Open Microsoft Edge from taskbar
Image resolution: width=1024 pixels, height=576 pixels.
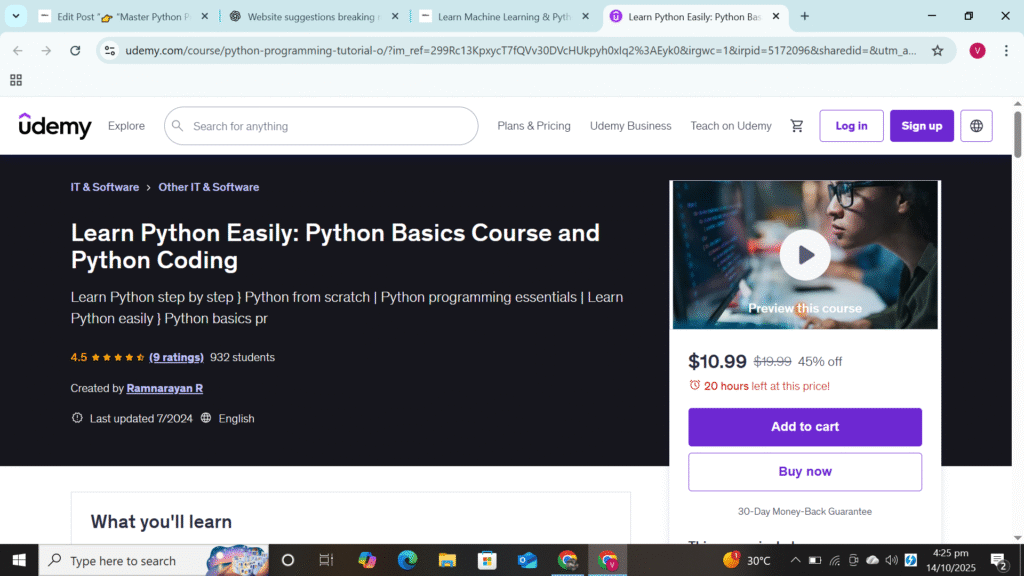click(x=407, y=560)
